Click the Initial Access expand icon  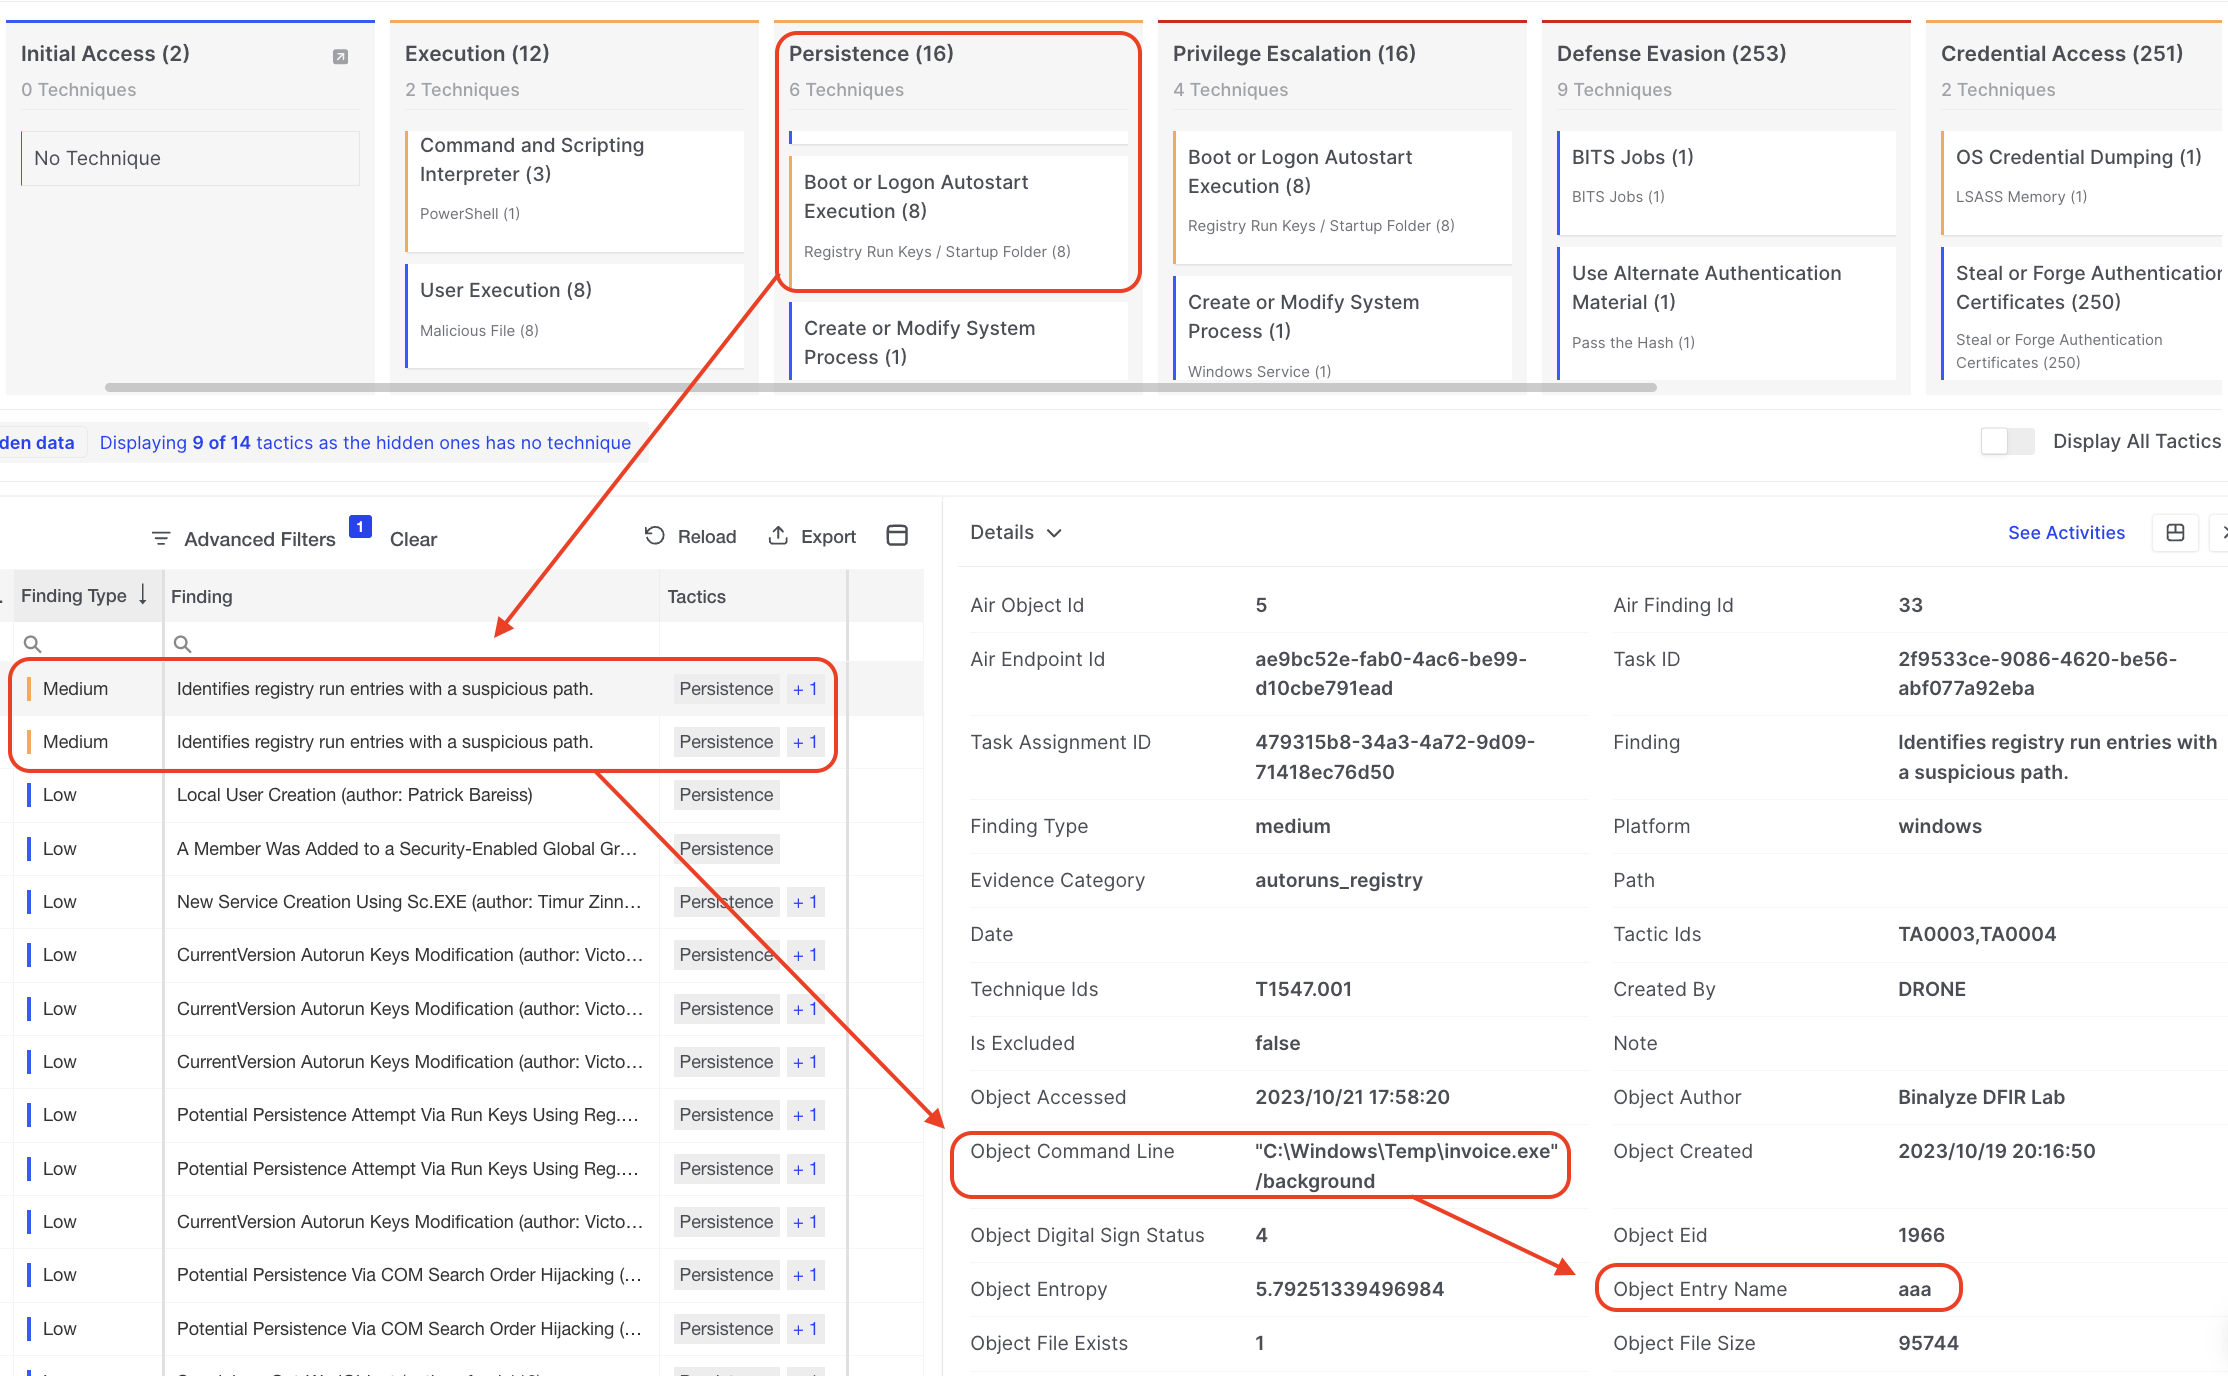click(340, 57)
